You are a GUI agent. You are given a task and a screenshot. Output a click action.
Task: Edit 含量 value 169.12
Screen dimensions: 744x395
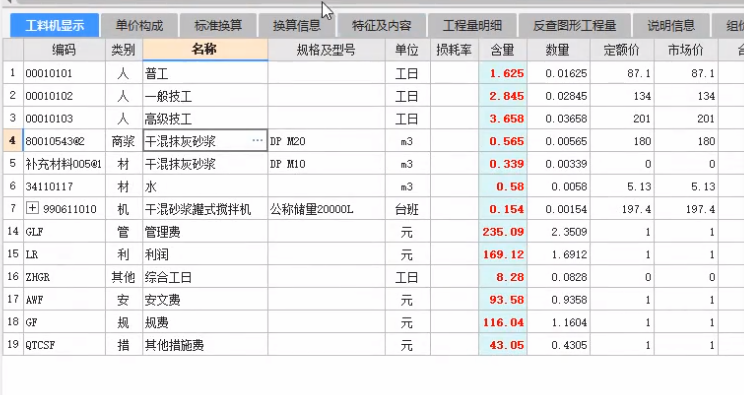point(503,254)
